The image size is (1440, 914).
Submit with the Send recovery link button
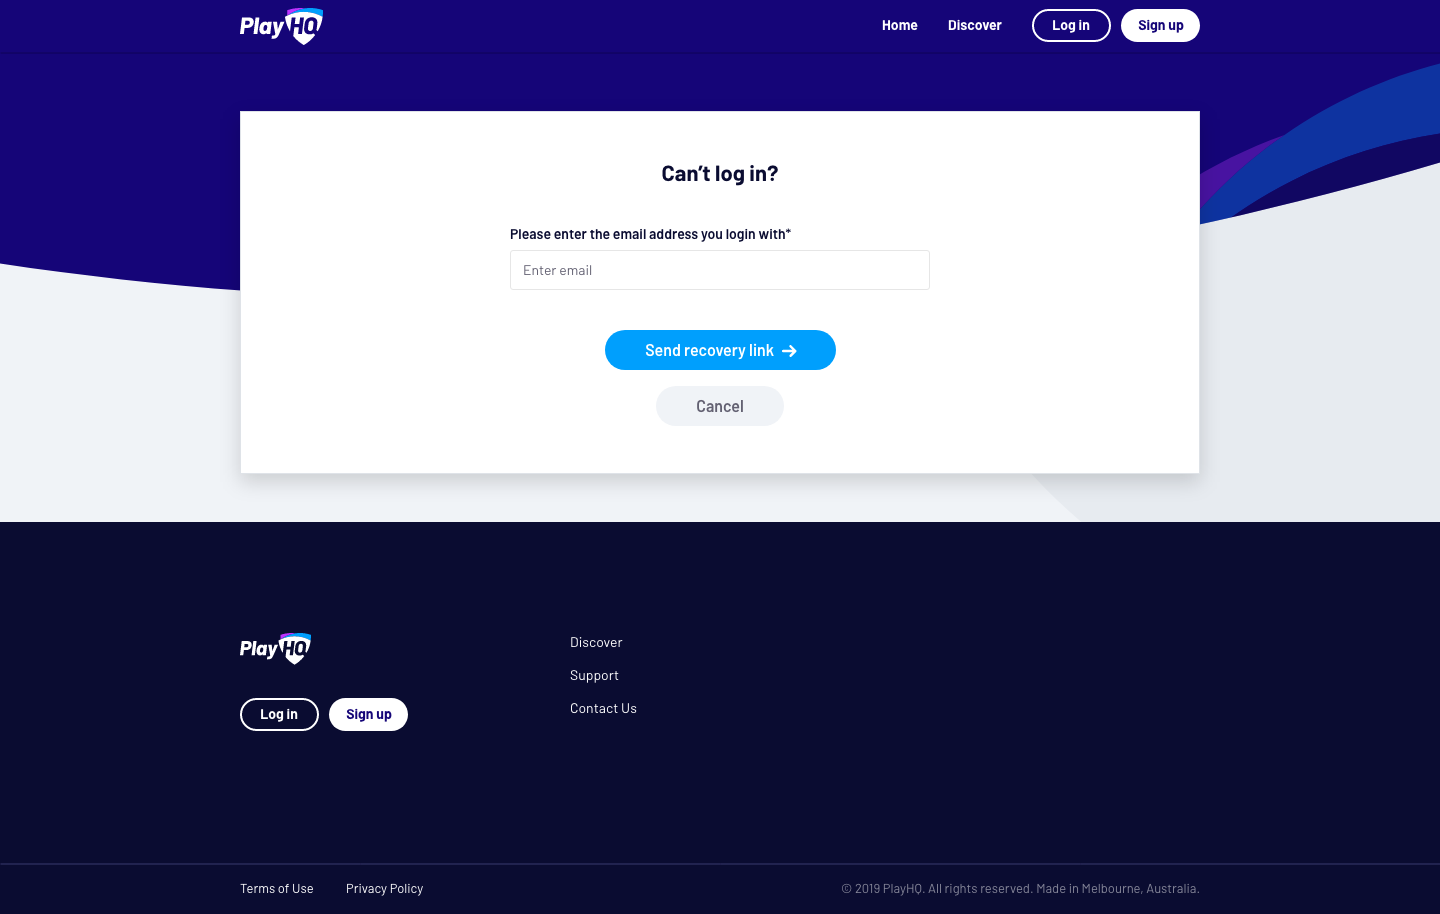pos(720,350)
